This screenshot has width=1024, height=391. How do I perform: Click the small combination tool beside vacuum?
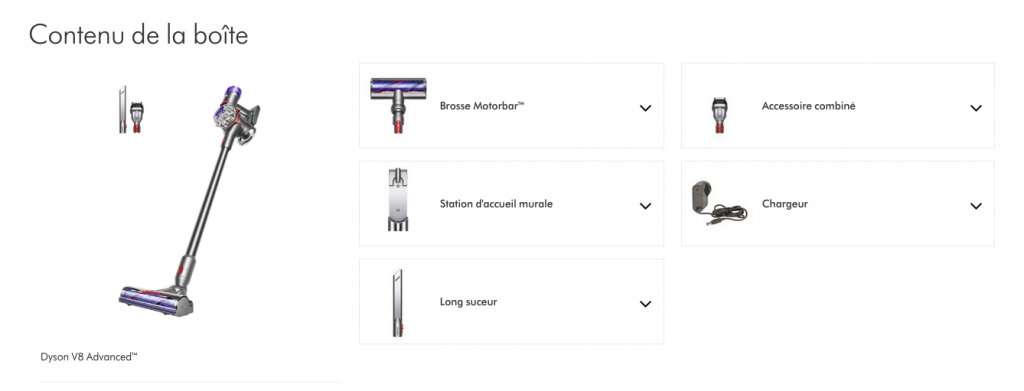[136, 117]
